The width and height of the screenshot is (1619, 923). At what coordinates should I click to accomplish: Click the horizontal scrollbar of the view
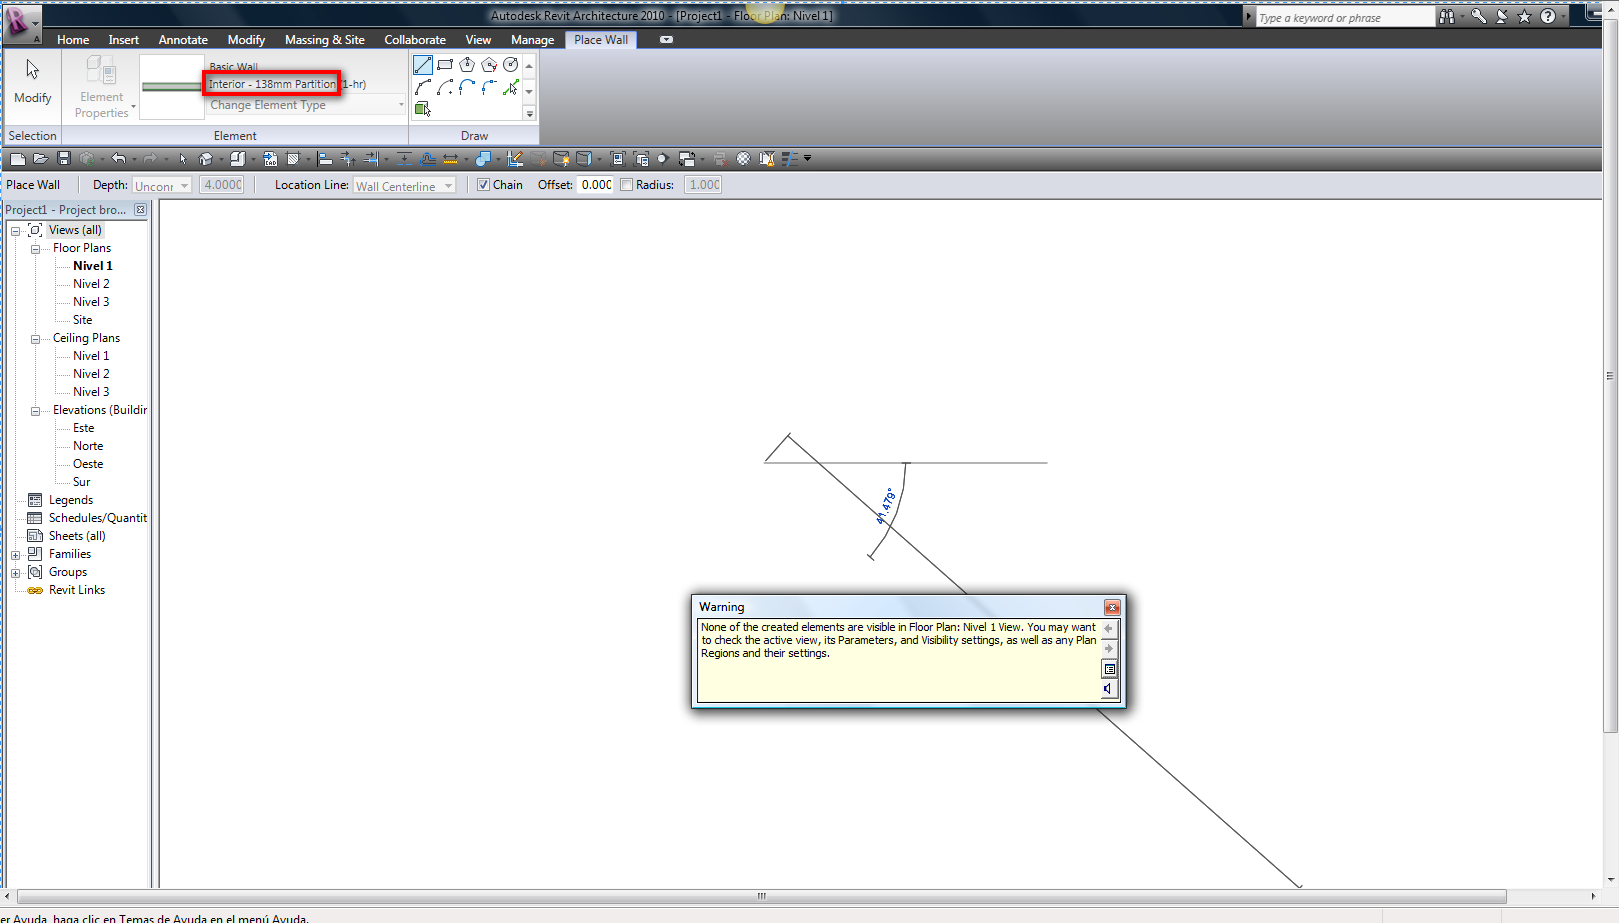coord(761,896)
